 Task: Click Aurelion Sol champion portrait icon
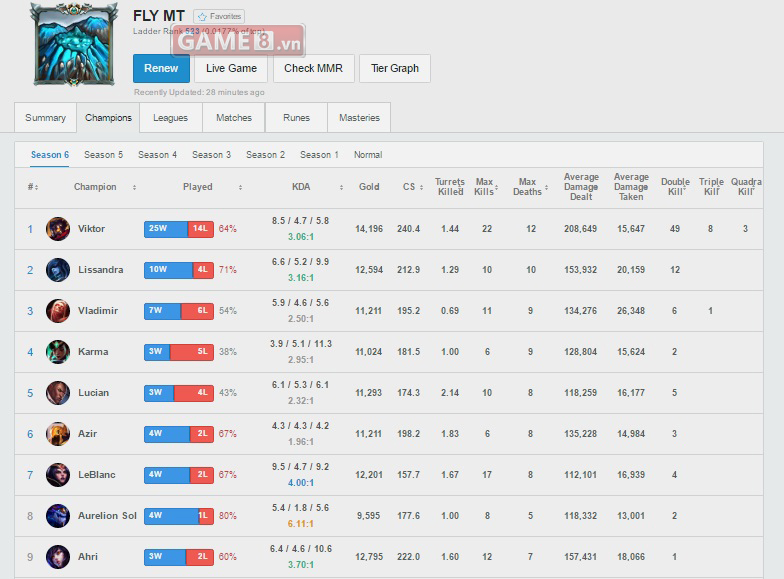58,516
